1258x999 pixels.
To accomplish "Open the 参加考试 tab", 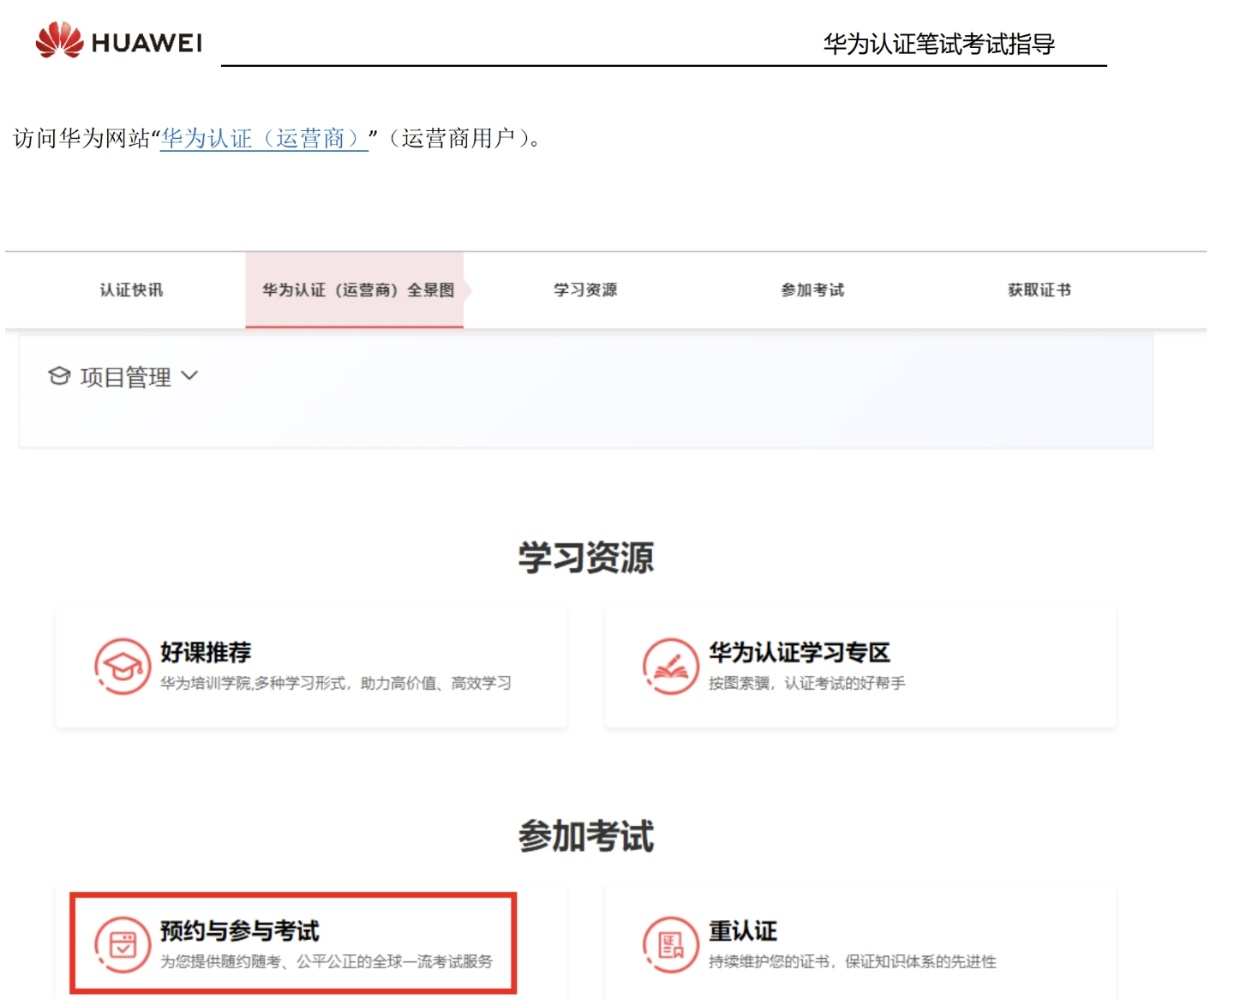I will [x=812, y=290].
